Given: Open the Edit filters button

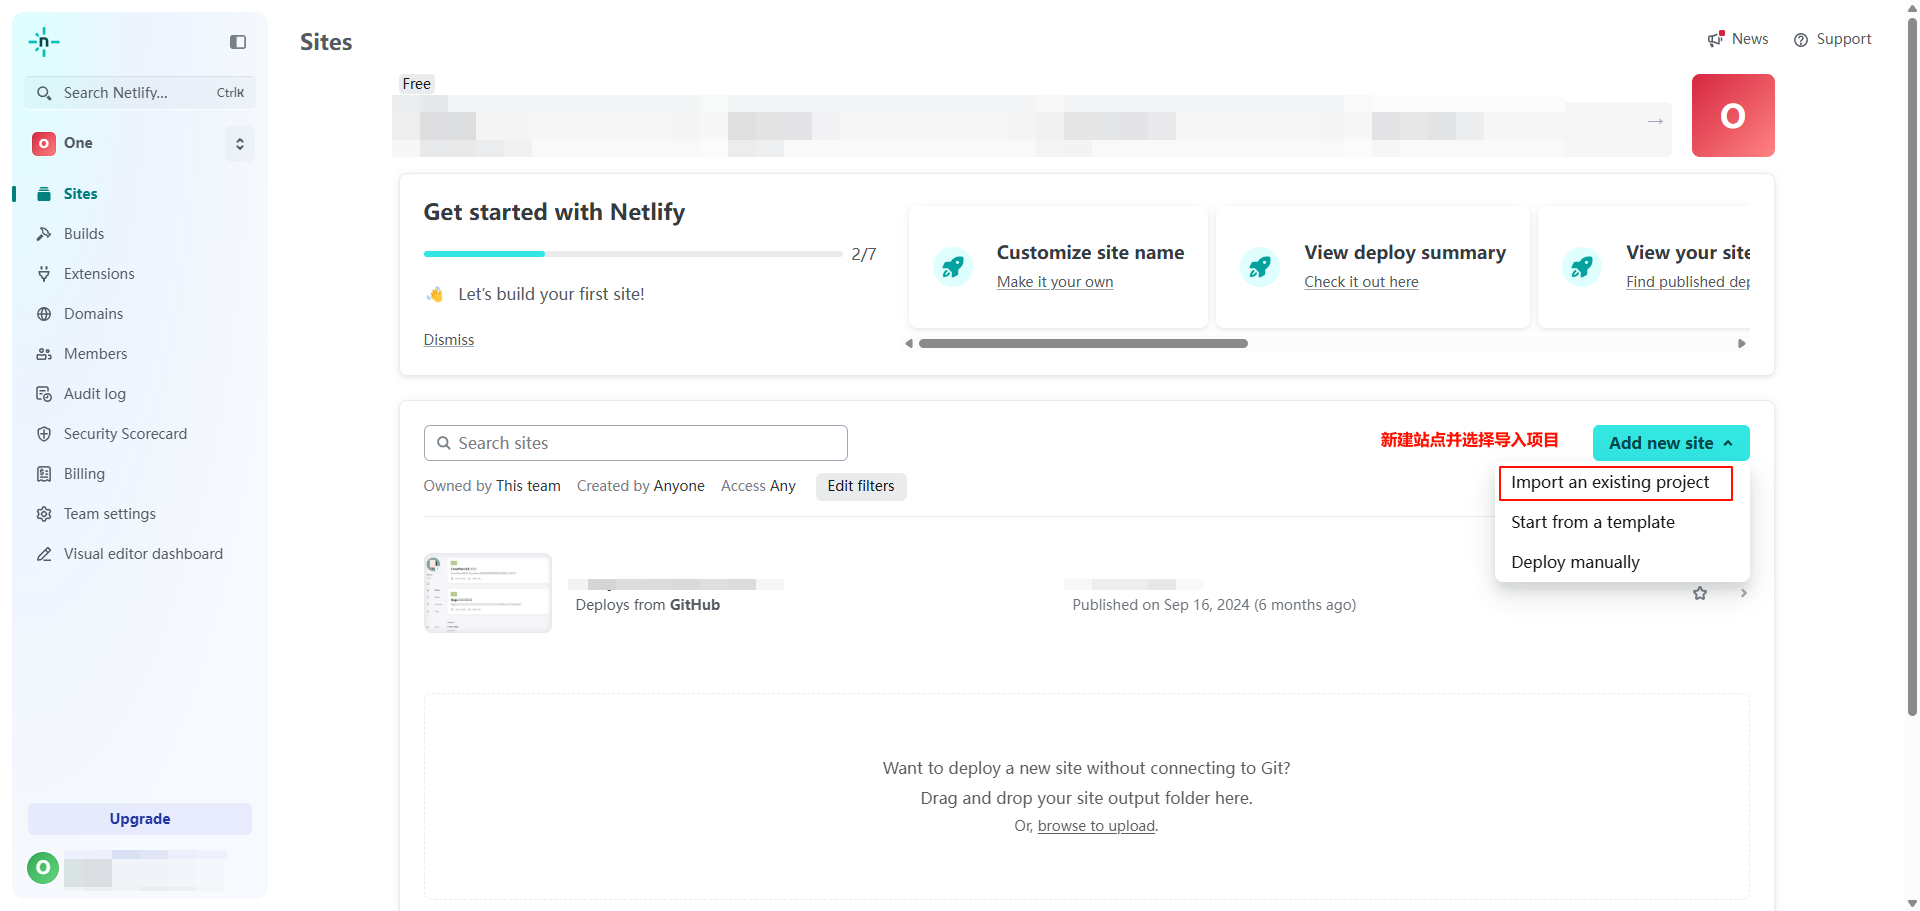Looking at the screenshot, I should [x=861, y=486].
